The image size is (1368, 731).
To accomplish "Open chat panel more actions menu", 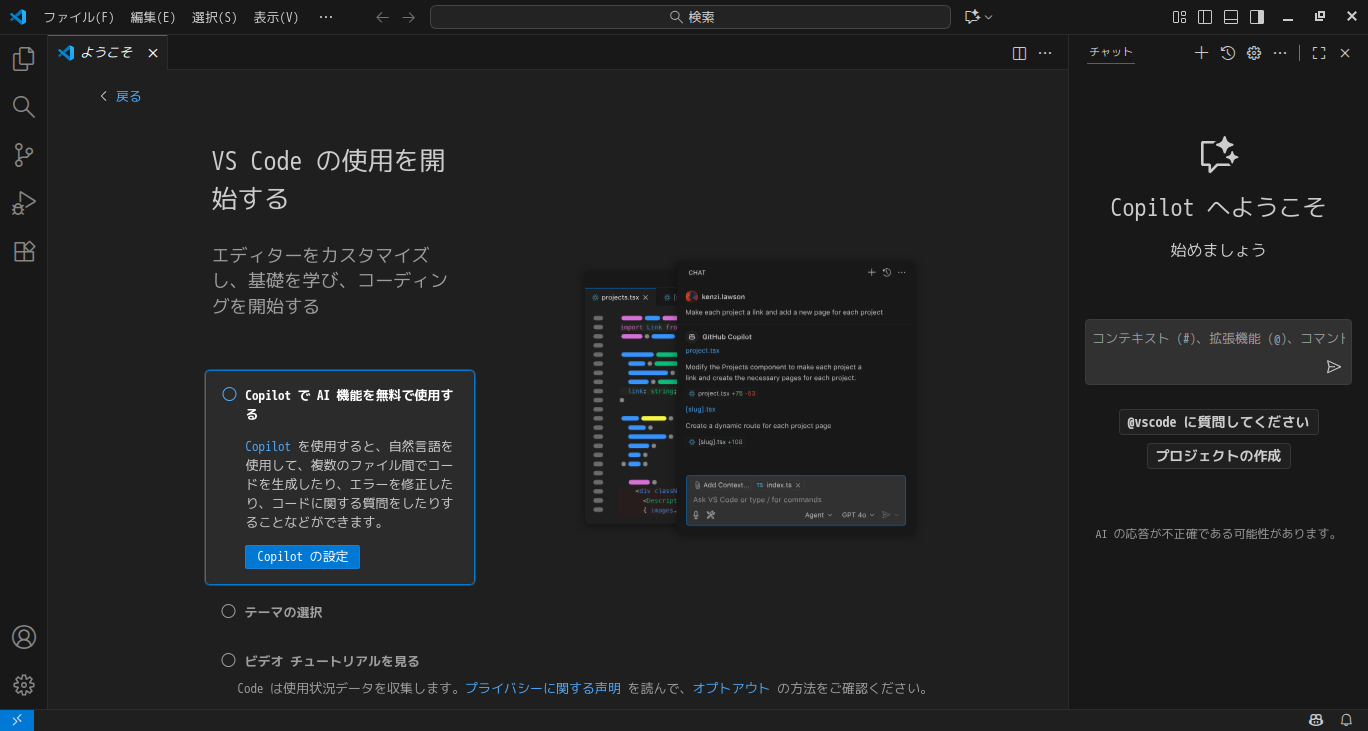I will [1280, 53].
